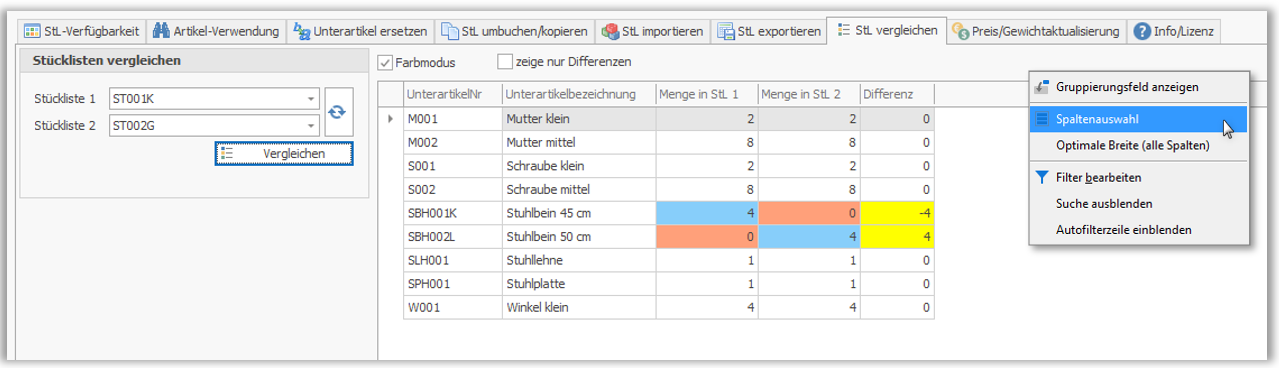Click the StL-Verfügbarkeit tab icon
The width and height of the screenshot is (1279, 368).
point(32,31)
